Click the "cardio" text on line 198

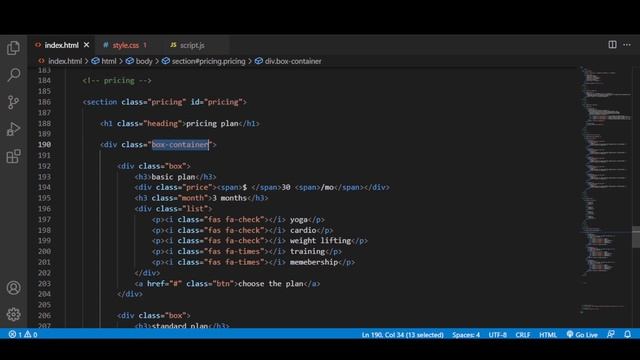tap(303, 230)
